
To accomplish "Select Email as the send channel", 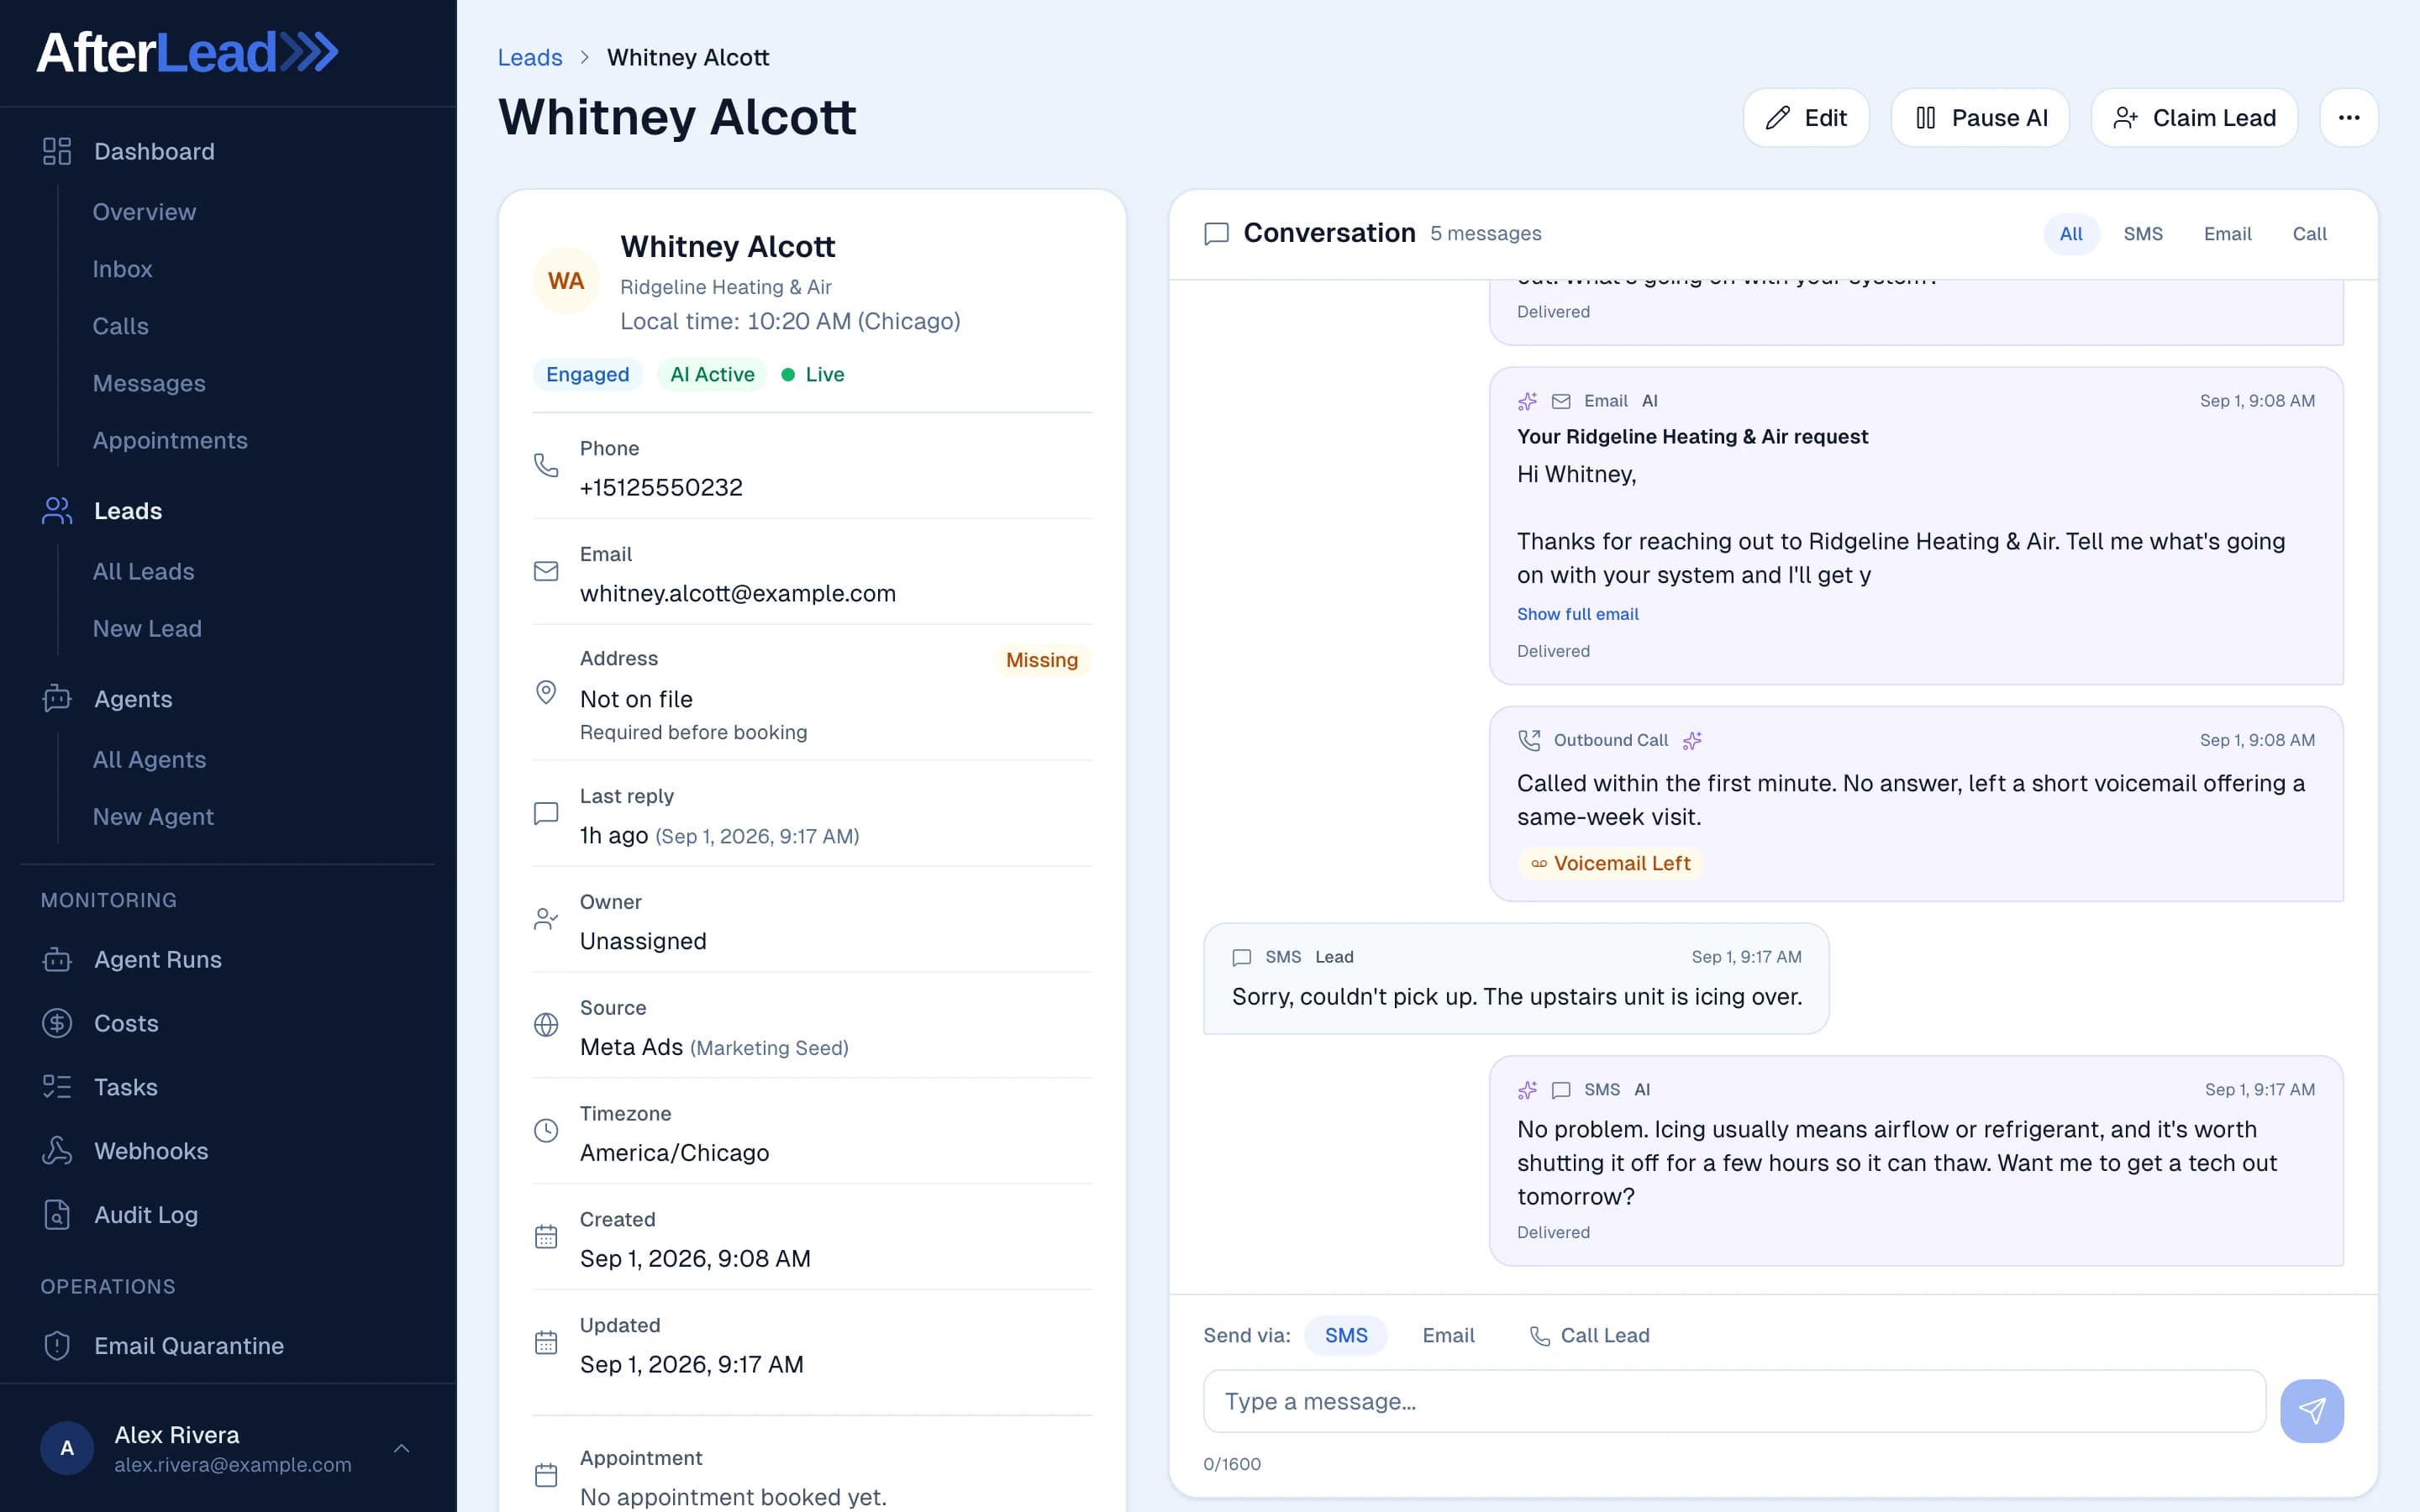I will coord(1448,1335).
